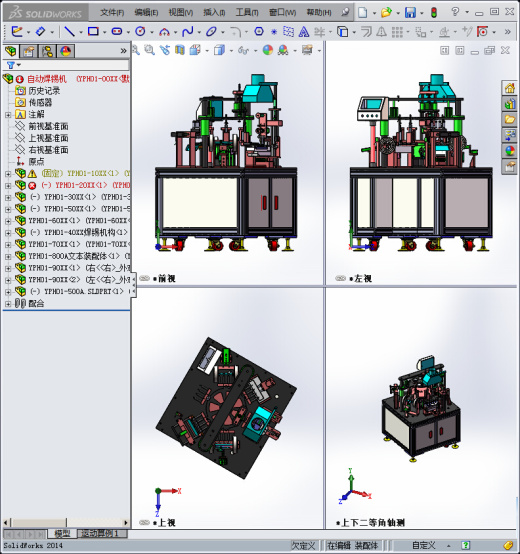Screen dimensions: 520x554
Task: Choose the Polygon sketch tool
Action: (x=259, y=31)
